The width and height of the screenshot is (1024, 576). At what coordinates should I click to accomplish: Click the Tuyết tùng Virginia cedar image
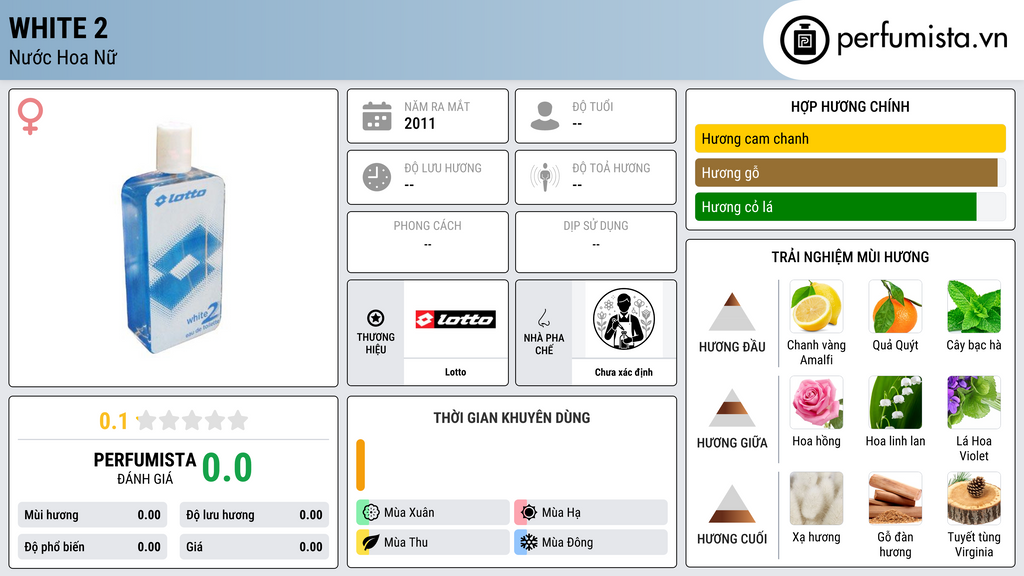(974, 499)
